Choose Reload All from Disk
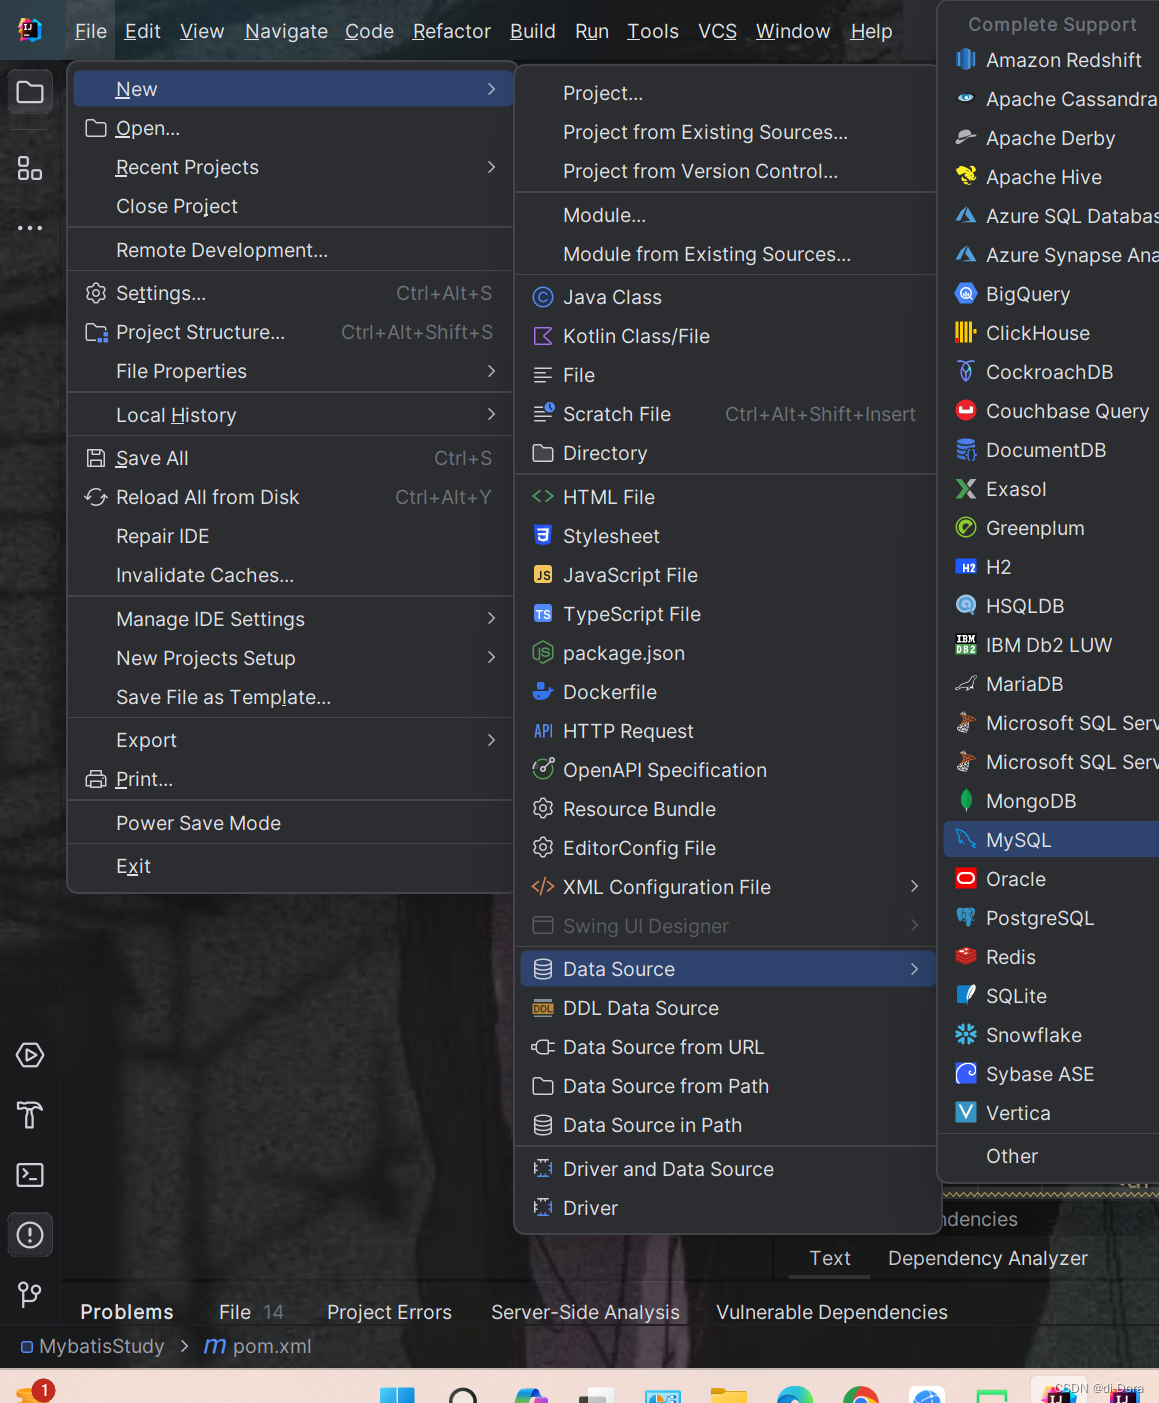The width and height of the screenshot is (1159, 1403). [x=291, y=497]
